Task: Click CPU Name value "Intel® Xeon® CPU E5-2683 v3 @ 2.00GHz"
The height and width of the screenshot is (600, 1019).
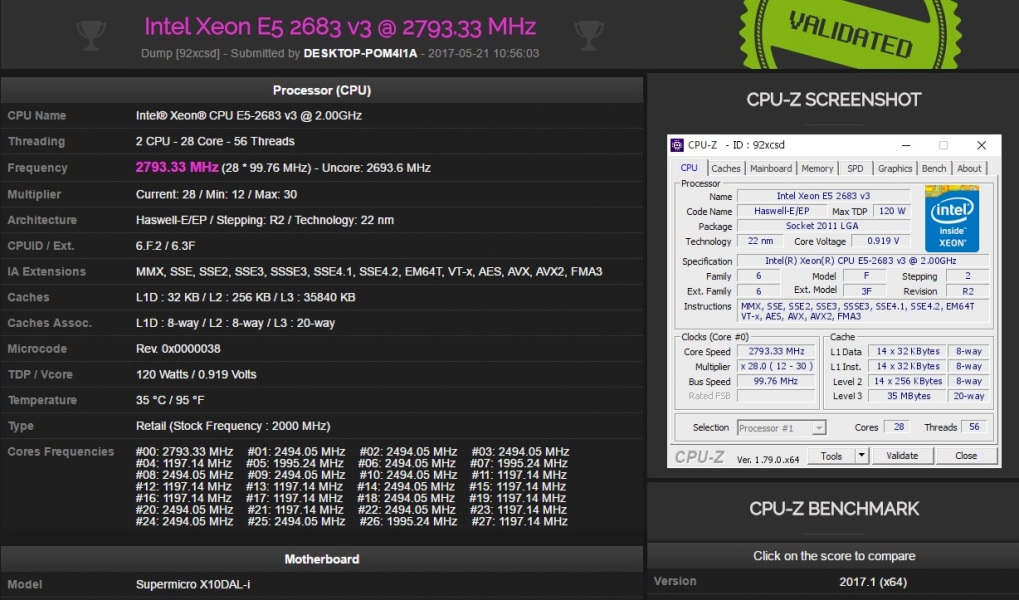Action: (x=249, y=116)
